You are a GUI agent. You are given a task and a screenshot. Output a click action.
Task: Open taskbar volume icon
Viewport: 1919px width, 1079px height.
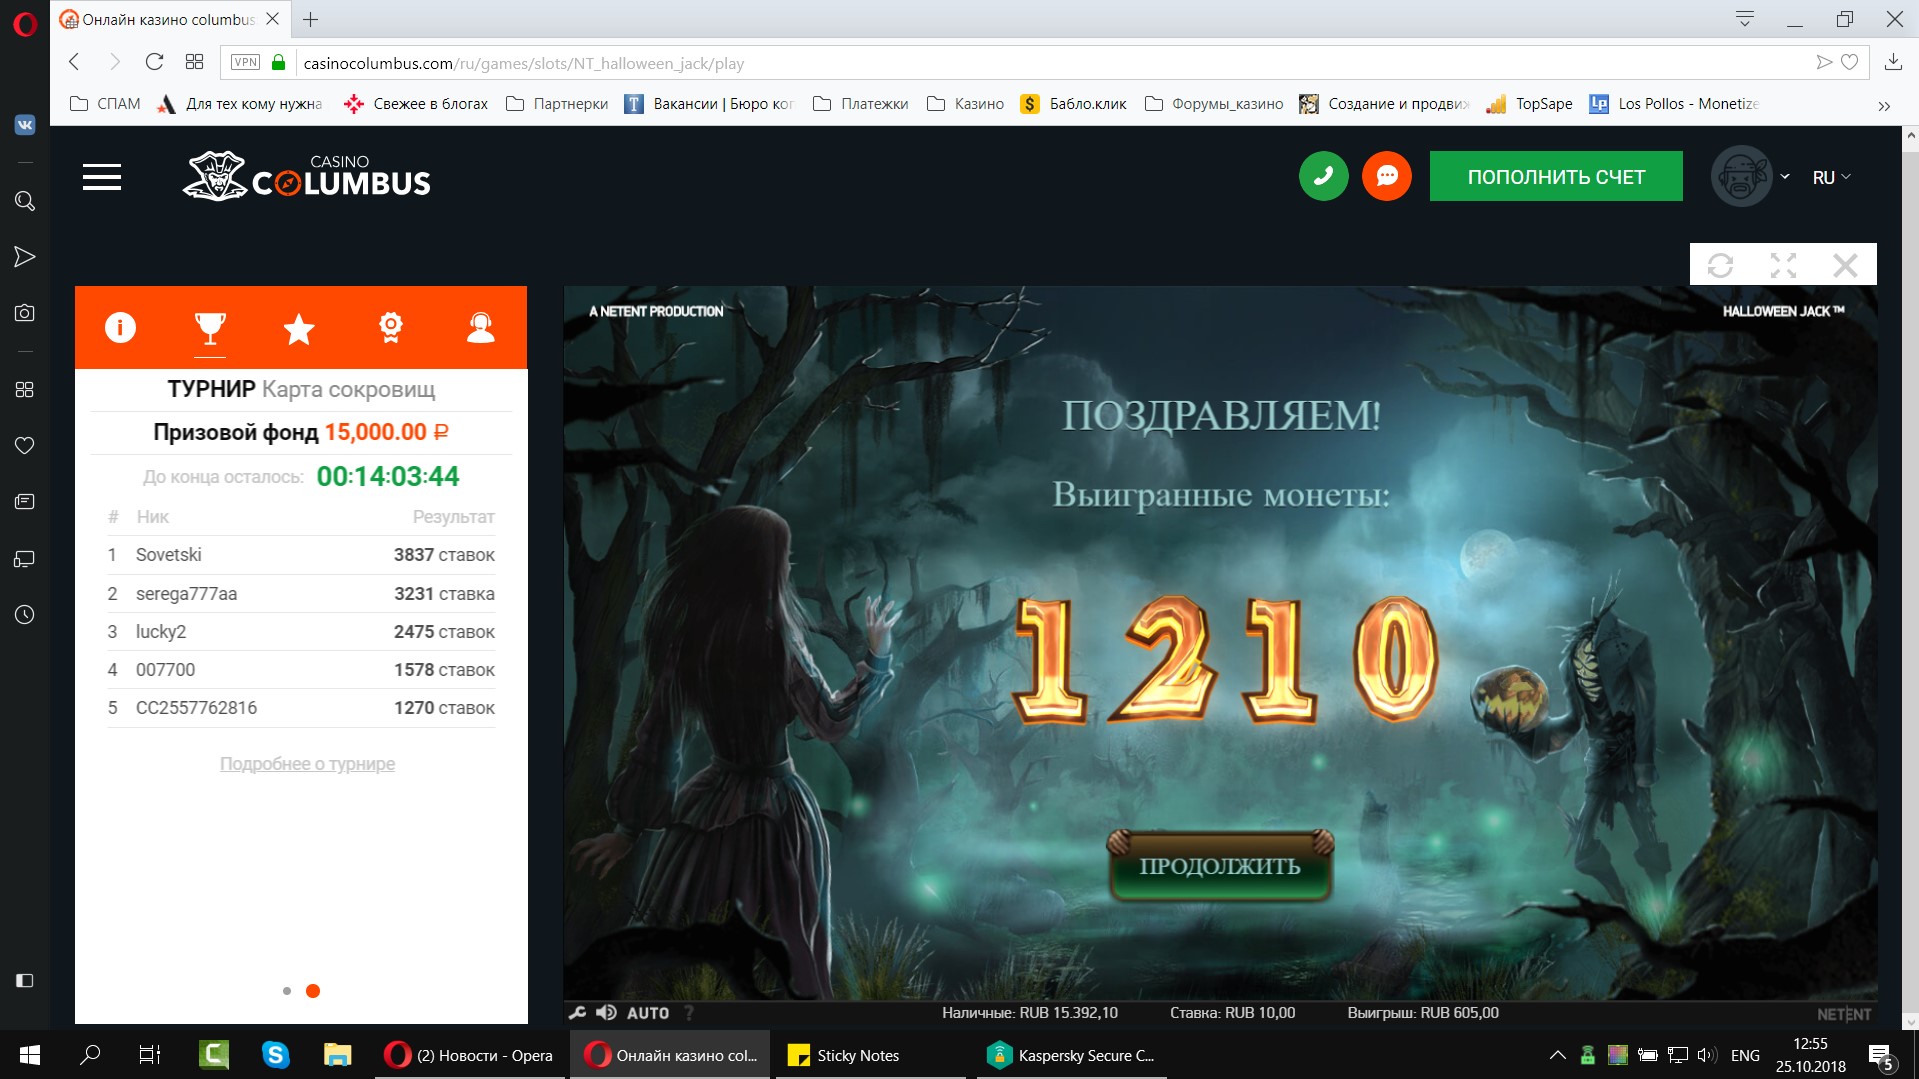click(1707, 1055)
